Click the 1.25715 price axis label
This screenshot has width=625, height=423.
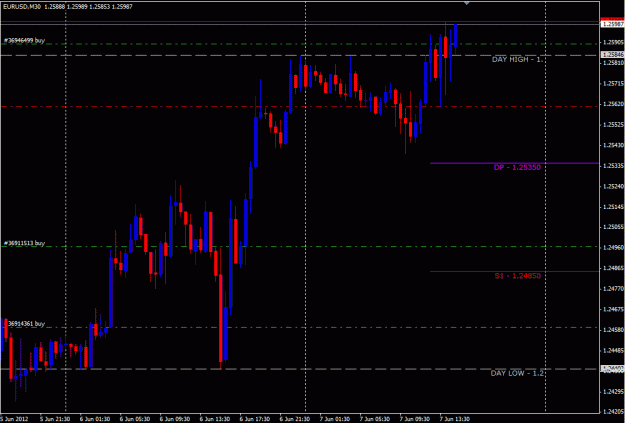(x=613, y=83)
